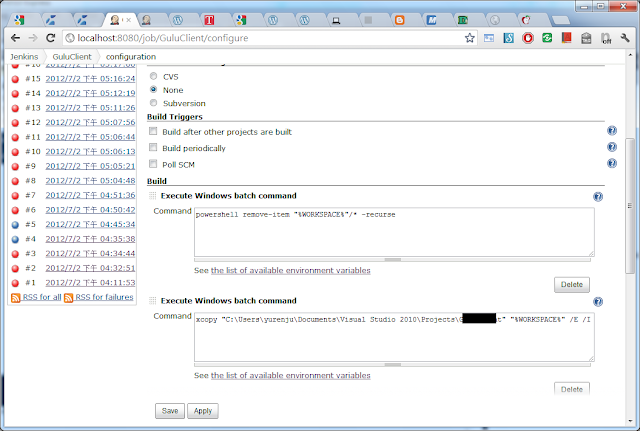Tick the Poll SCM checkbox
640x431 pixels.
coord(153,164)
